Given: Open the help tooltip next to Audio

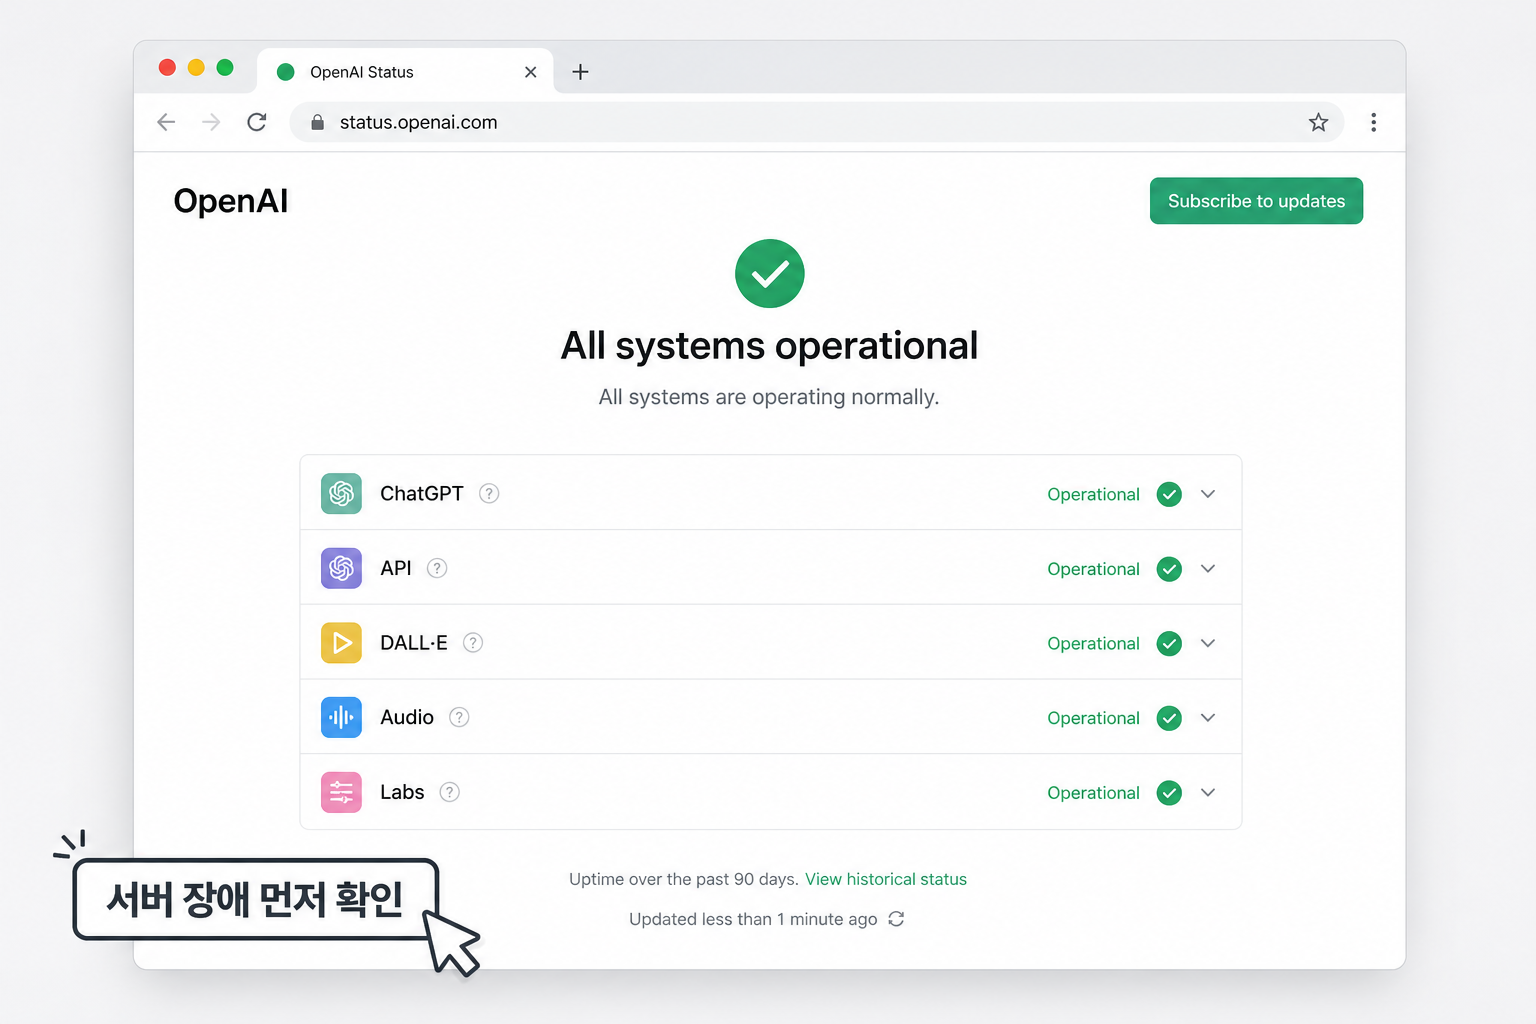Looking at the screenshot, I should (459, 717).
